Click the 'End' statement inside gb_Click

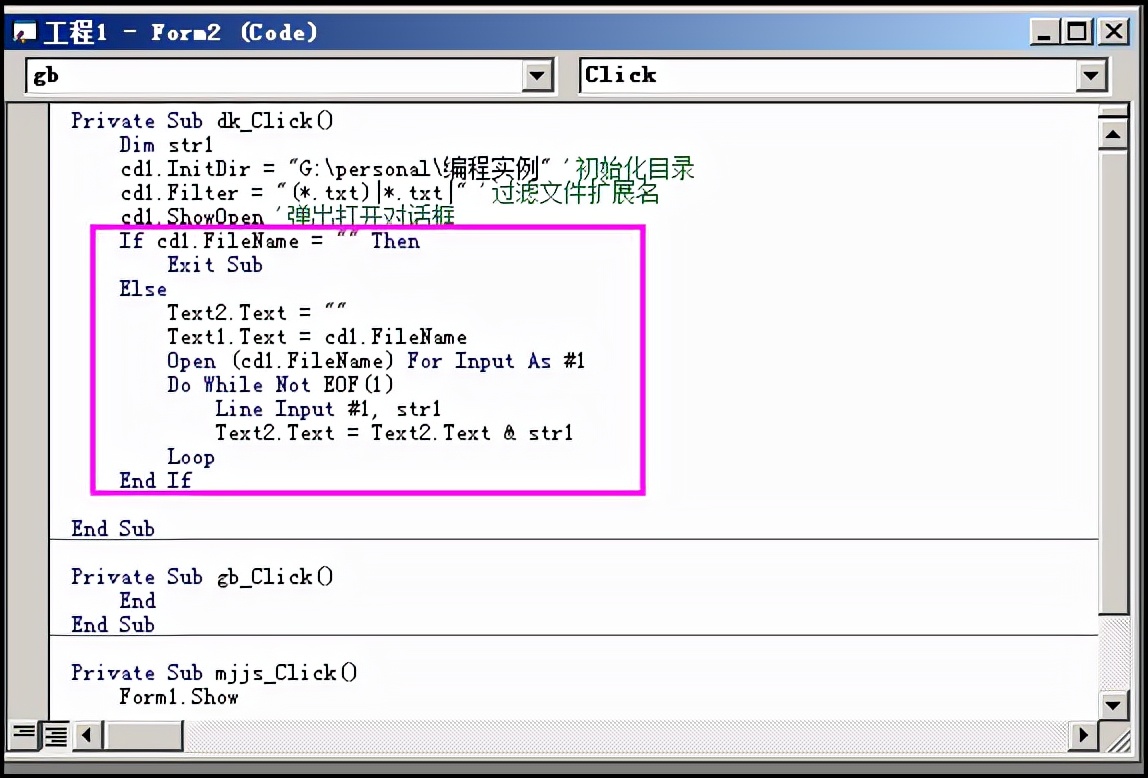coord(138,601)
